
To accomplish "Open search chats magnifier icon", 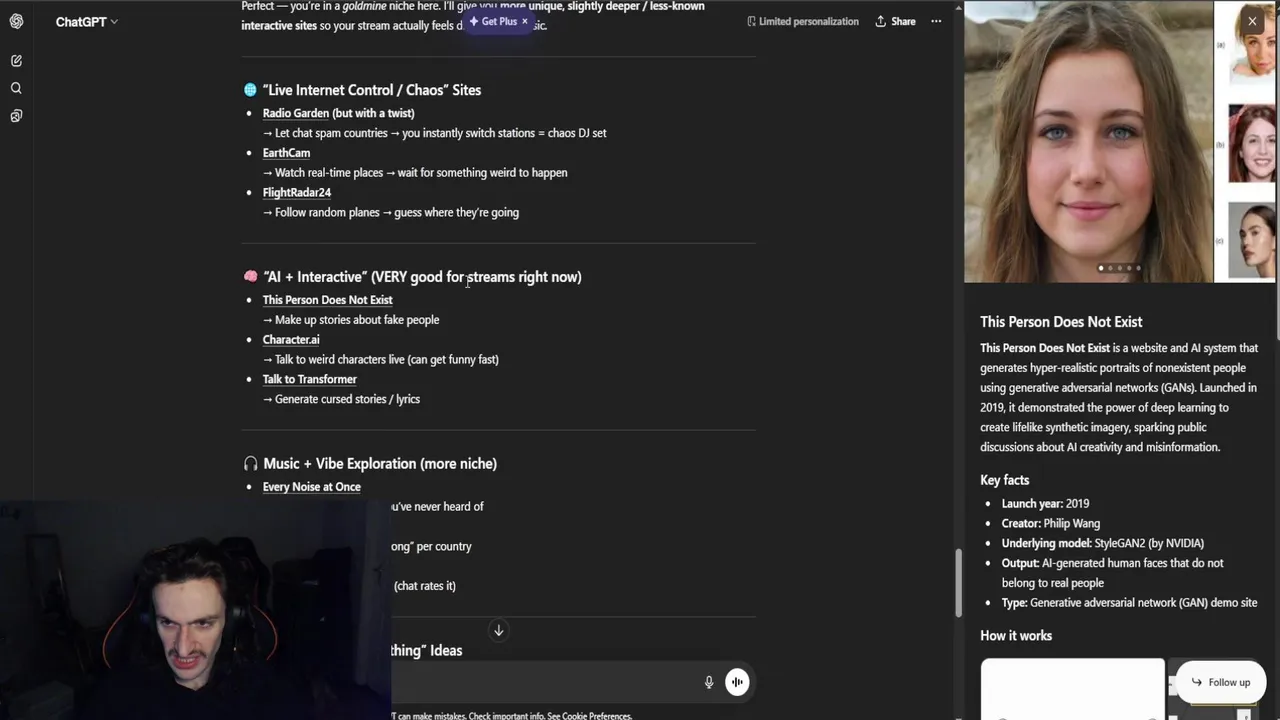I will coord(16,88).
